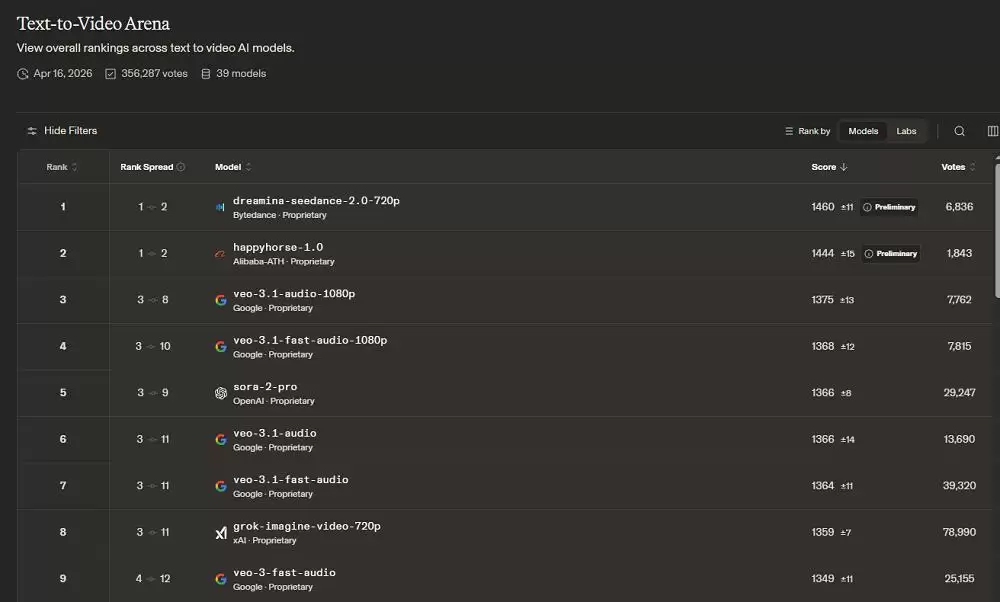Viewport: 1000px width, 602px height.
Task: Switch ranking to Models
Action: click(x=863, y=131)
